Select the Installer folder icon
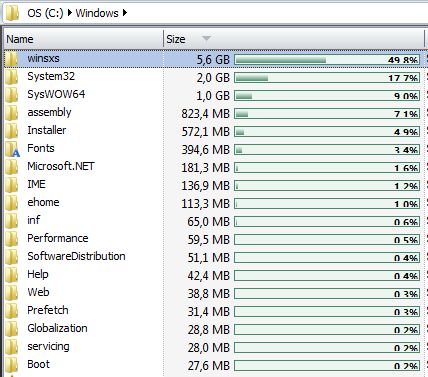This screenshot has height=377, width=428. pyautogui.click(x=12, y=131)
